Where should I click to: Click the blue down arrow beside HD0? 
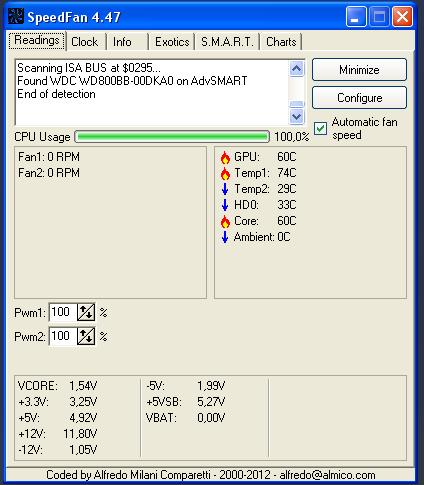tap(225, 205)
